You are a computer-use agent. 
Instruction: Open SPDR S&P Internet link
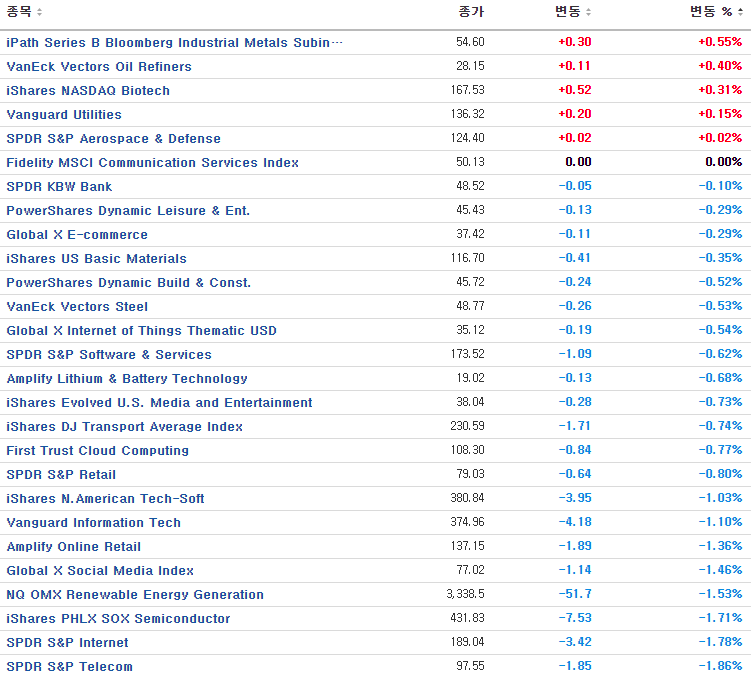[67, 642]
